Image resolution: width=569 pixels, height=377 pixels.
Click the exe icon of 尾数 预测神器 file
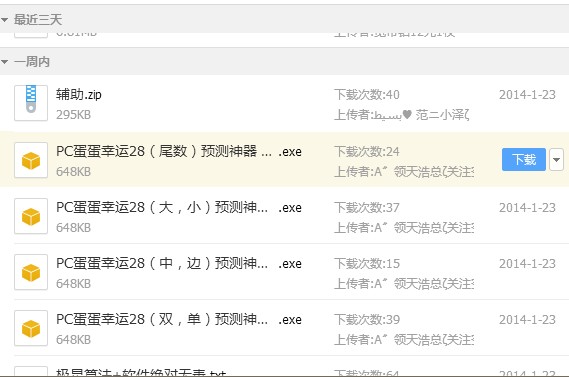[x=31, y=160]
